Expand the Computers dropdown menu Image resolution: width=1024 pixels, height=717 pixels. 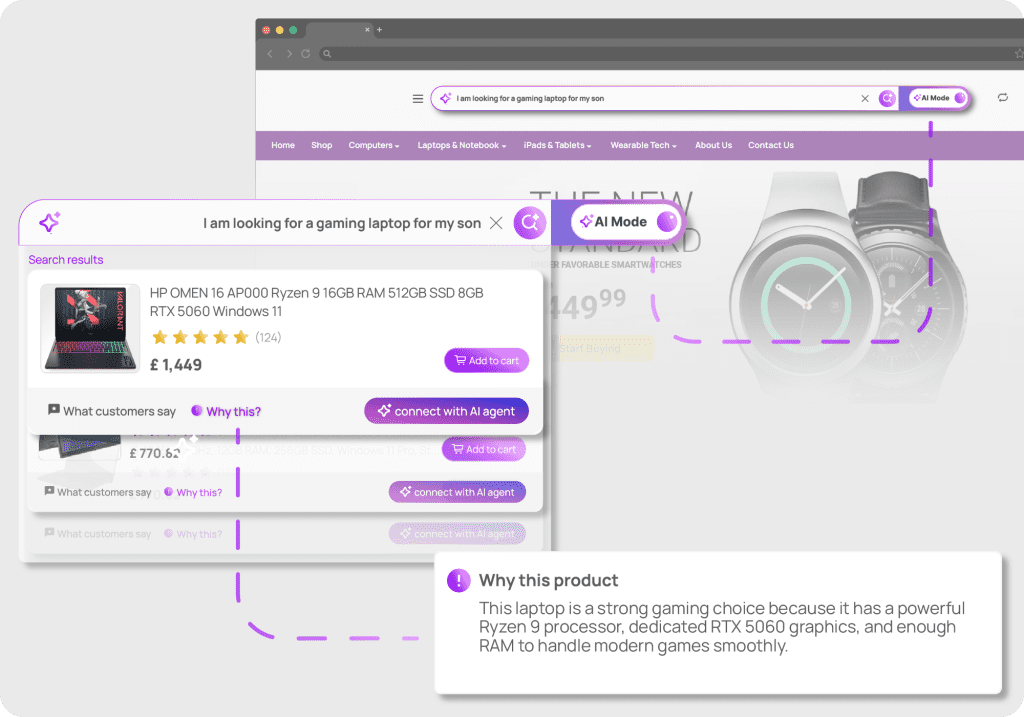[373, 146]
